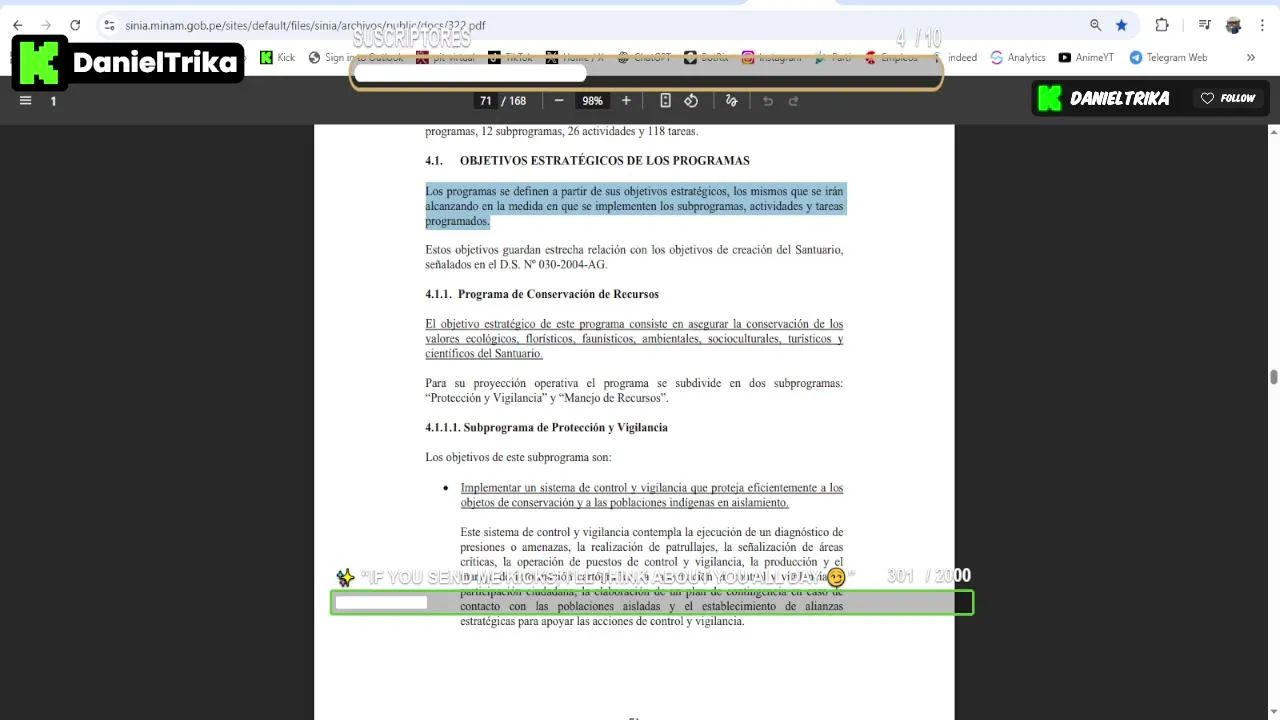Screen dimensions: 1280x720
Task: Click the green 301 / 2000 progress bar
Action: click(x=652, y=602)
